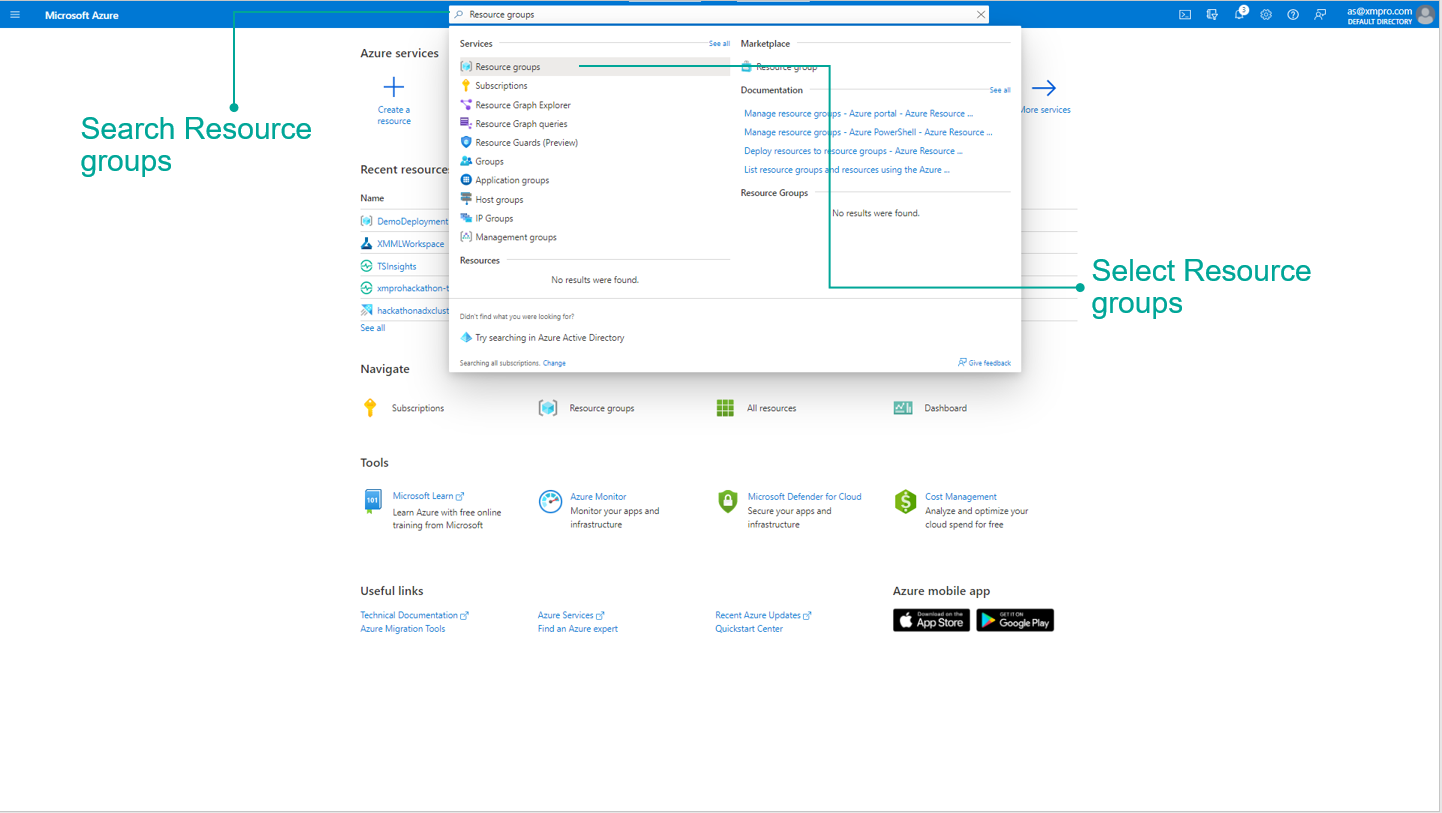The width and height of the screenshot is (1442, 813).
Task: See all Documentation results
Action: 1000,90
